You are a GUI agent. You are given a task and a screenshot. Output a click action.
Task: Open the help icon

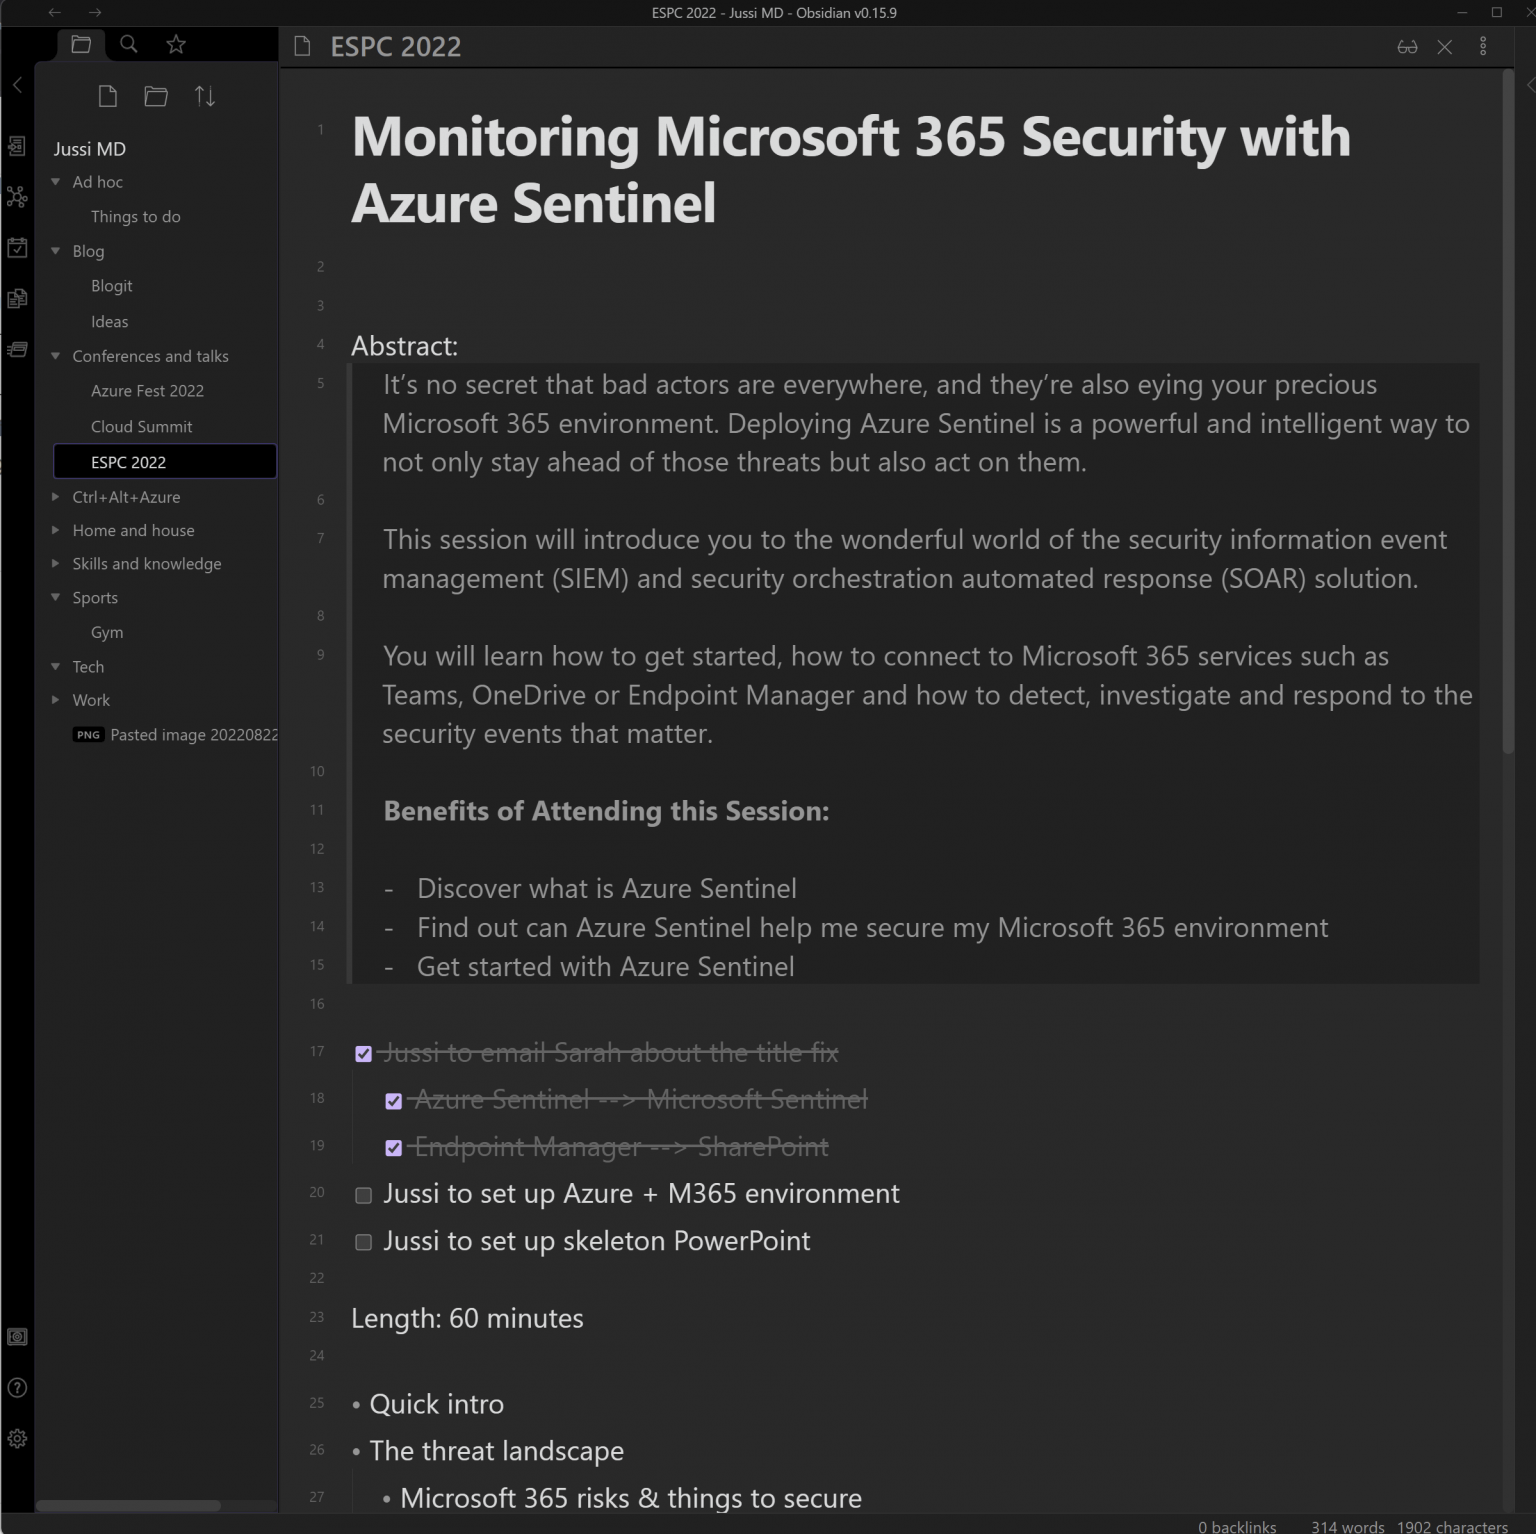(17, 1388)
